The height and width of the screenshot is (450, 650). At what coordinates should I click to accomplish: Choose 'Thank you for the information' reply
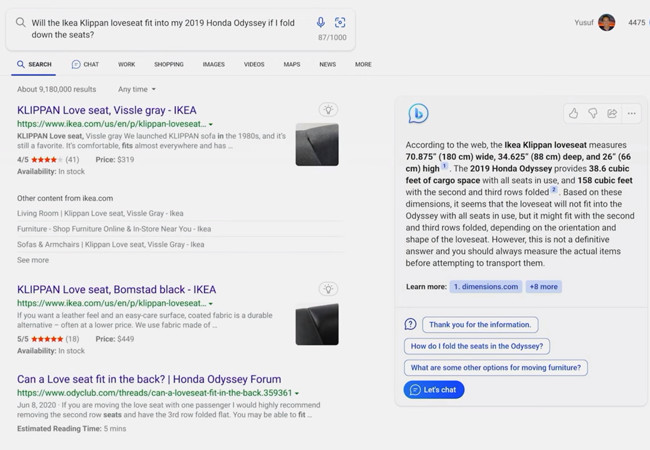480,324
